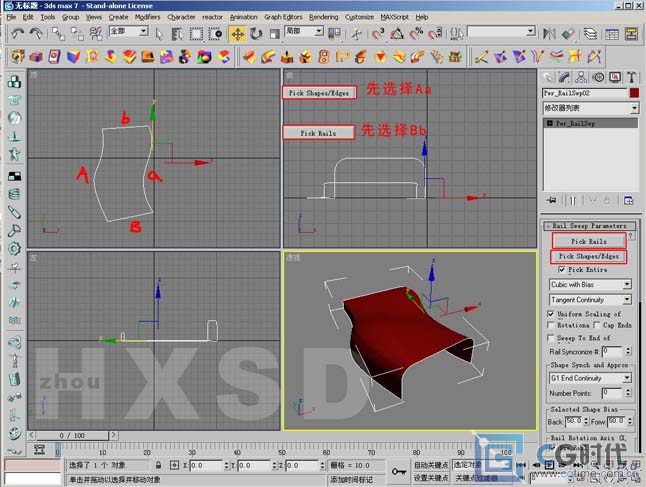Open the Rendering menu
The height and width of the screenshot is (487, 646).
[x=323, y=17]
